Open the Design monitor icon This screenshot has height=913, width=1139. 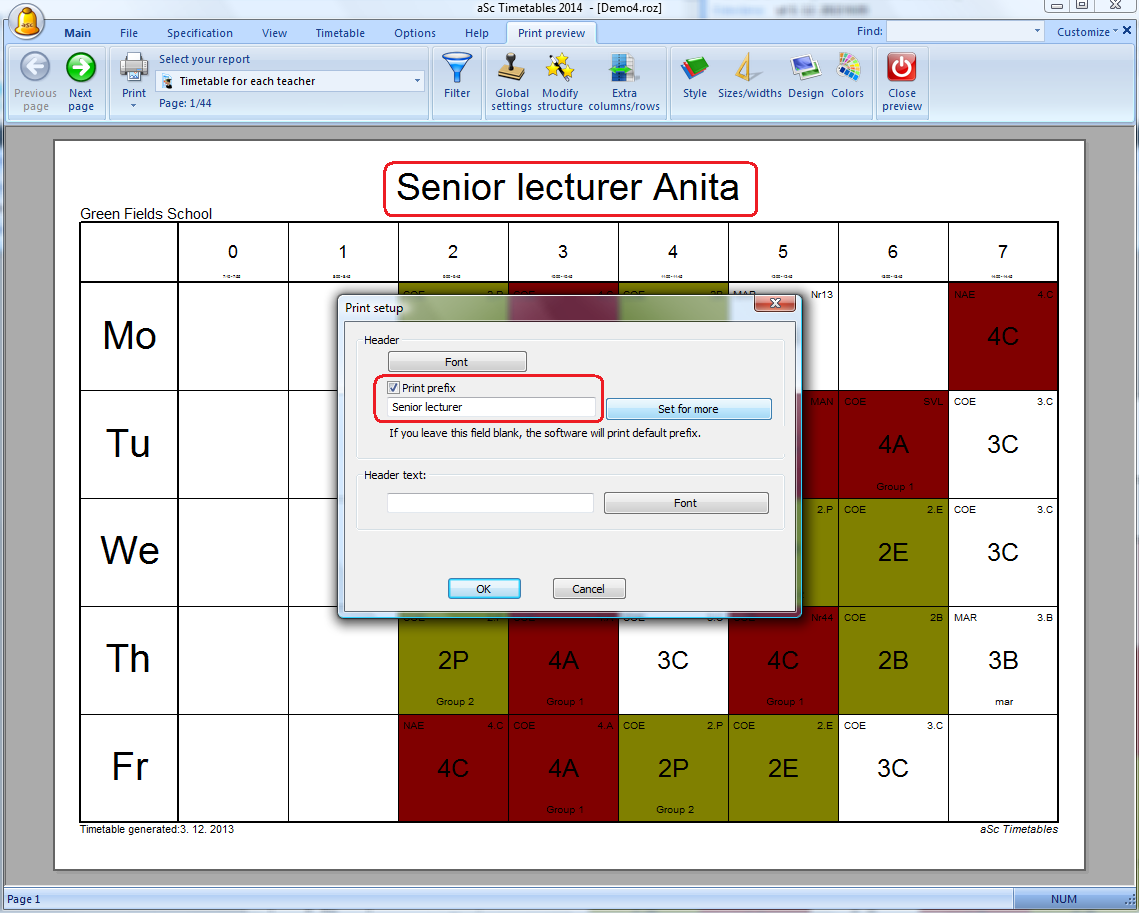[x=805, y=69]
